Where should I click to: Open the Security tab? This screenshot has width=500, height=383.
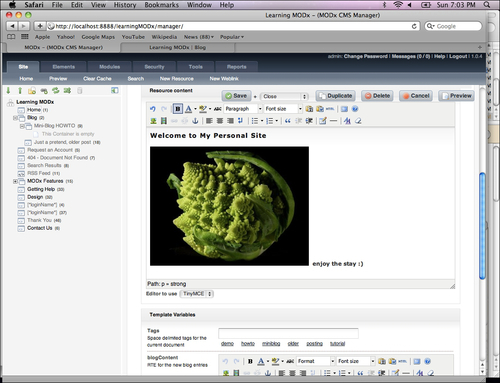[x=154, y=67]
